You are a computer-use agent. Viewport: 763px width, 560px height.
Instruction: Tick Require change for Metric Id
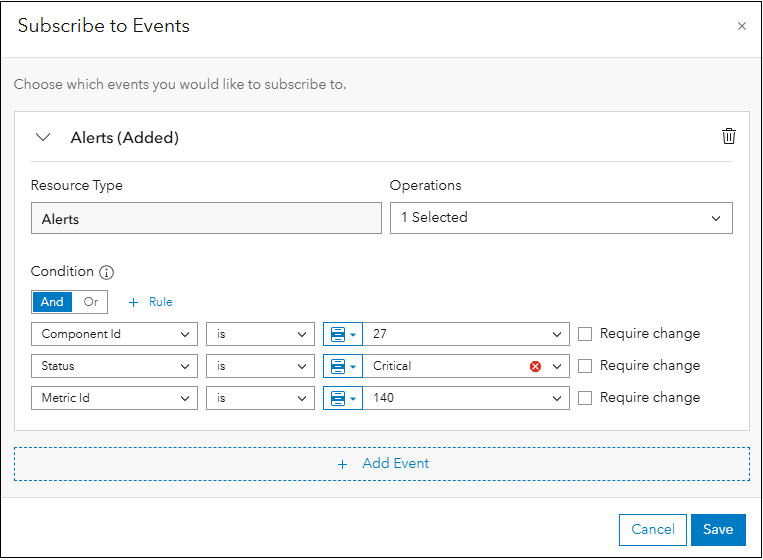[586, 398]
